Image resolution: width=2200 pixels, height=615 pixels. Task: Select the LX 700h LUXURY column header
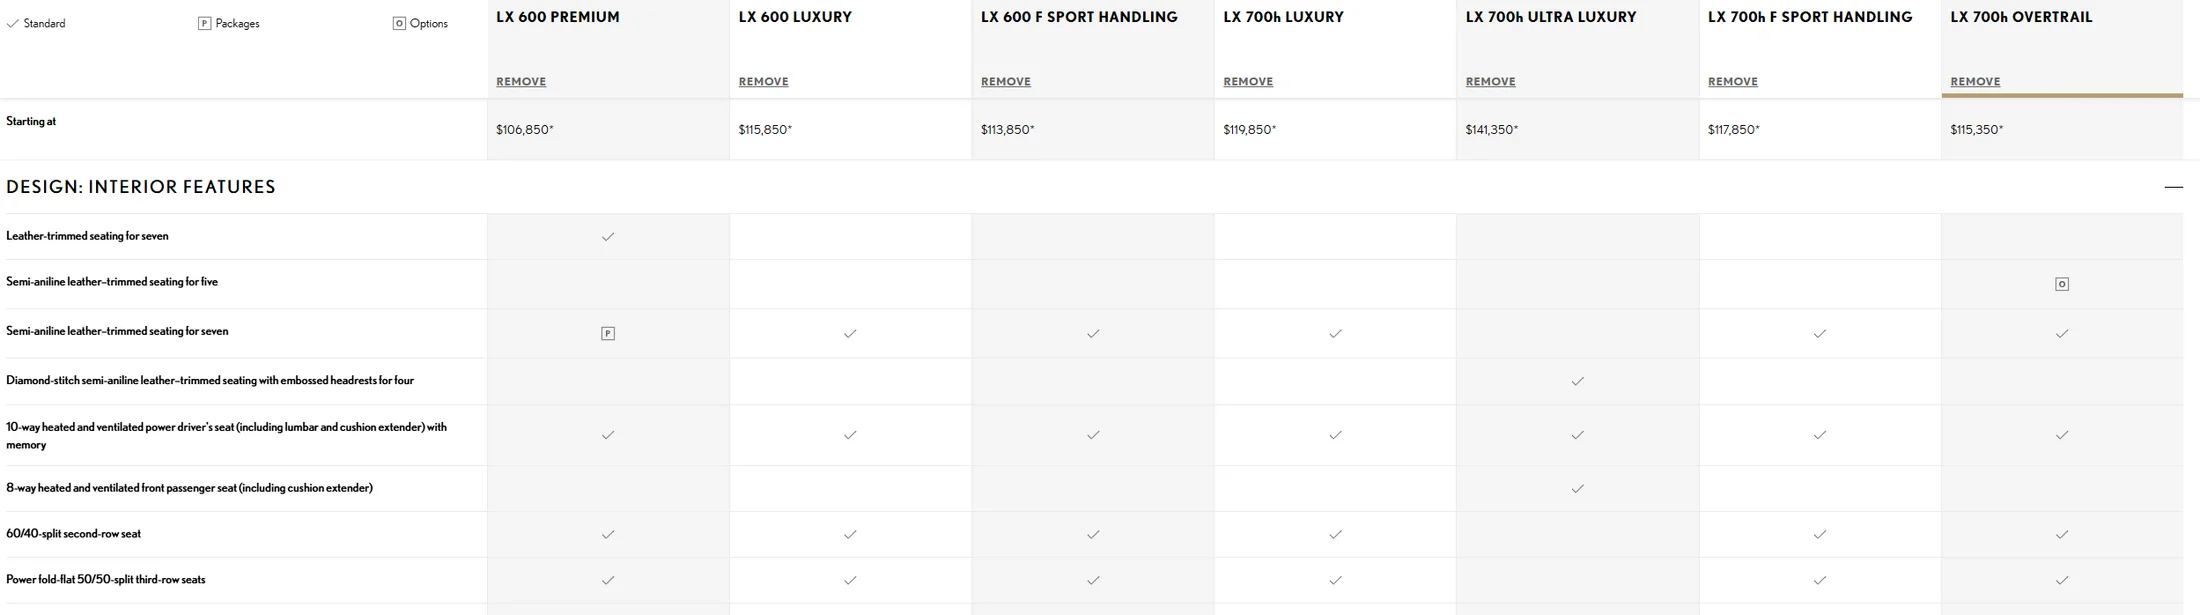[x=1283, y=17]
